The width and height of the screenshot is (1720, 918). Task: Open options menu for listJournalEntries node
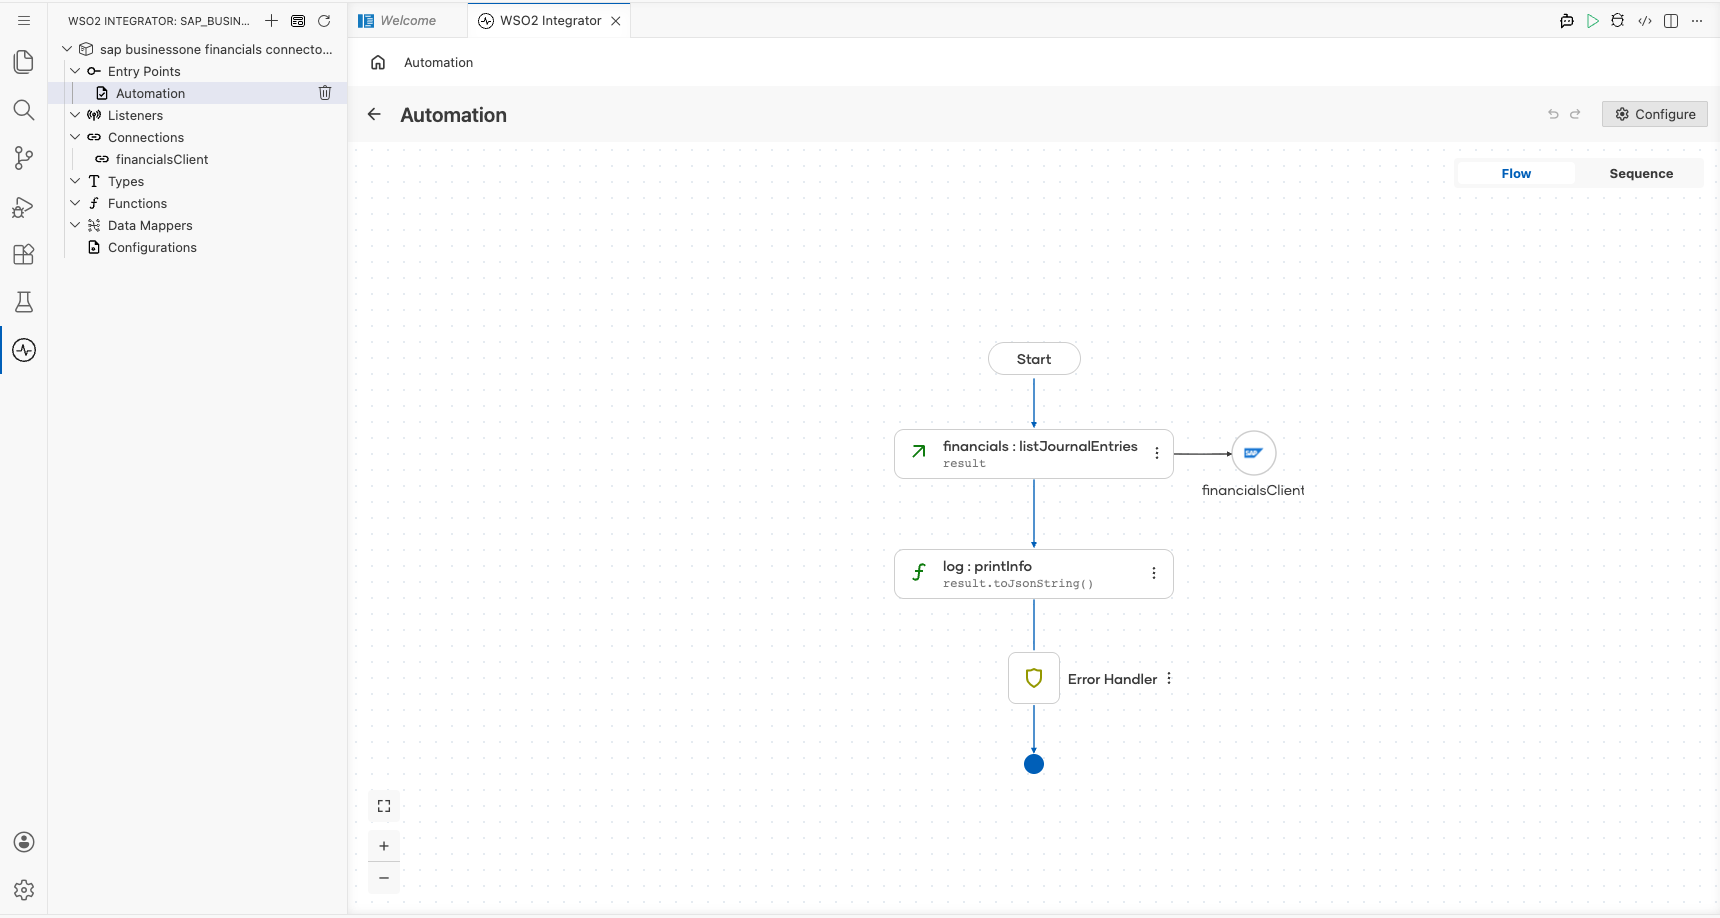pos(1157,453)
